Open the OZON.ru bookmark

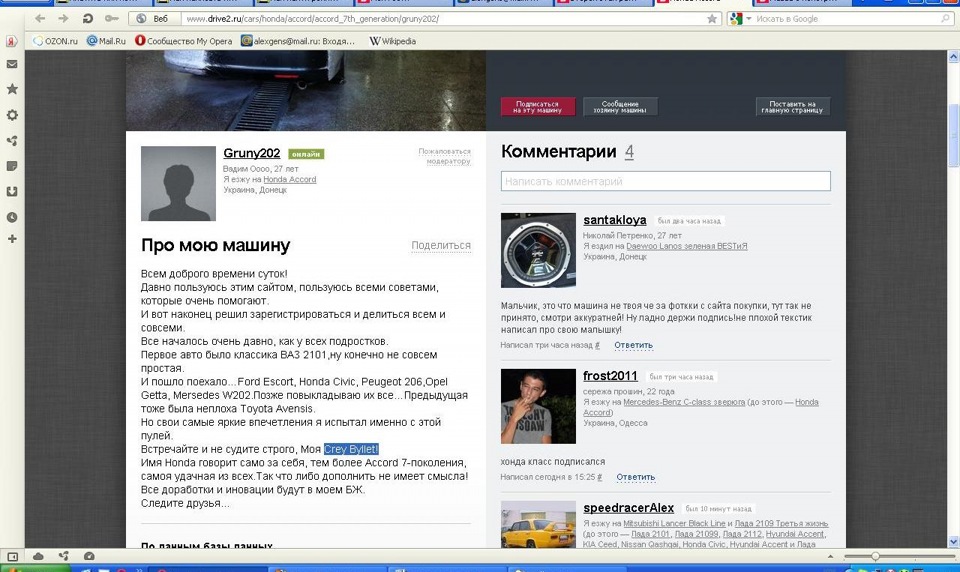coord(55,41)
